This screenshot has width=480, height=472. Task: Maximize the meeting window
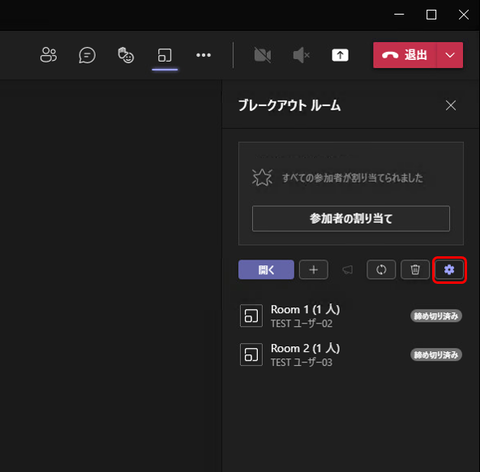click(431, 15)
